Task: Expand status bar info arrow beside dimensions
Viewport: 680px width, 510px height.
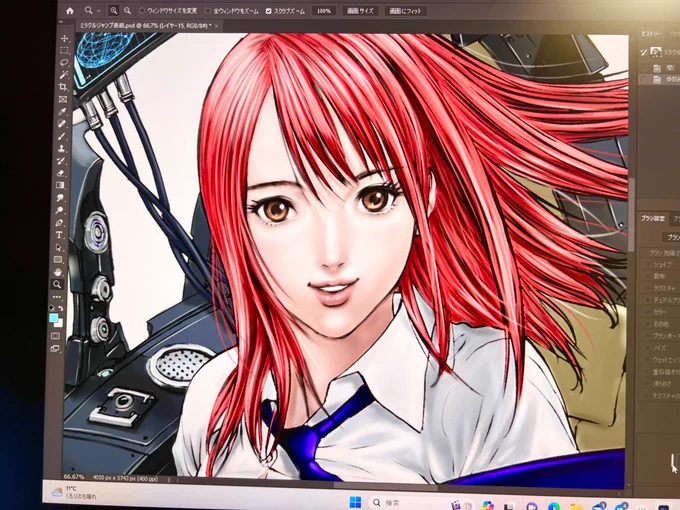Action: pyautogui.click(x=169, y=479)
